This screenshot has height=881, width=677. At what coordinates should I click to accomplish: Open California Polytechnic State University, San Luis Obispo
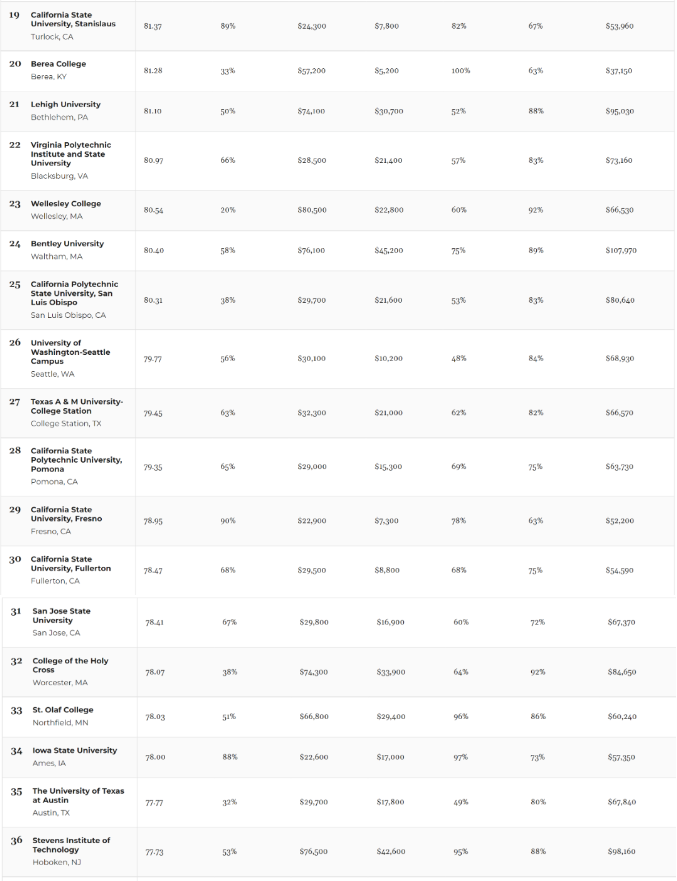(74, 293)
